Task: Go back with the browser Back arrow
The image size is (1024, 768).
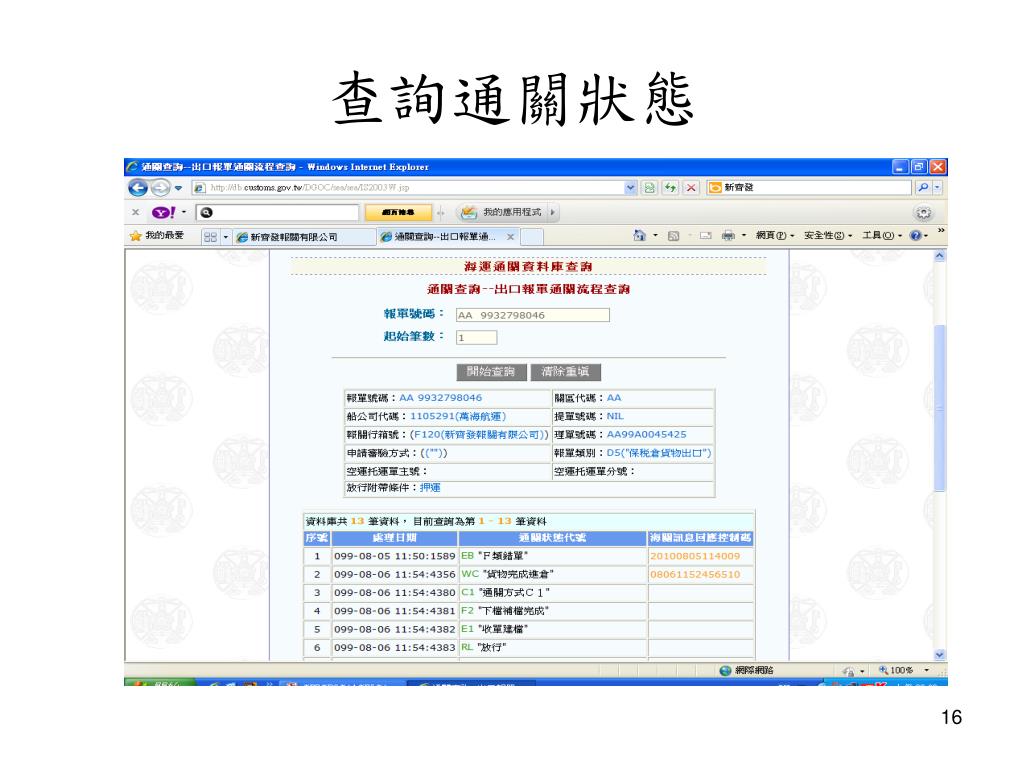Action: [x=137, y=188]
